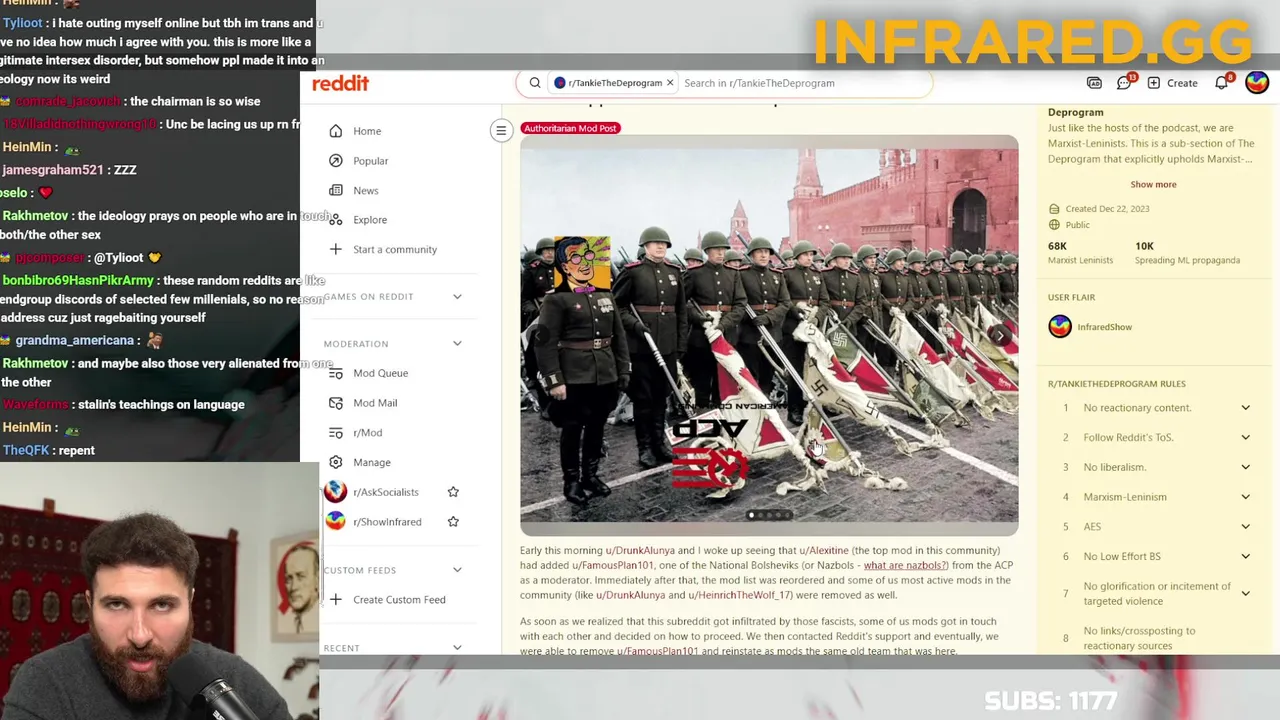Click the Mod Mail envelope icon
Image resolution: width=1280 pixels, height=720 pixels.
(x=335, y=403)
